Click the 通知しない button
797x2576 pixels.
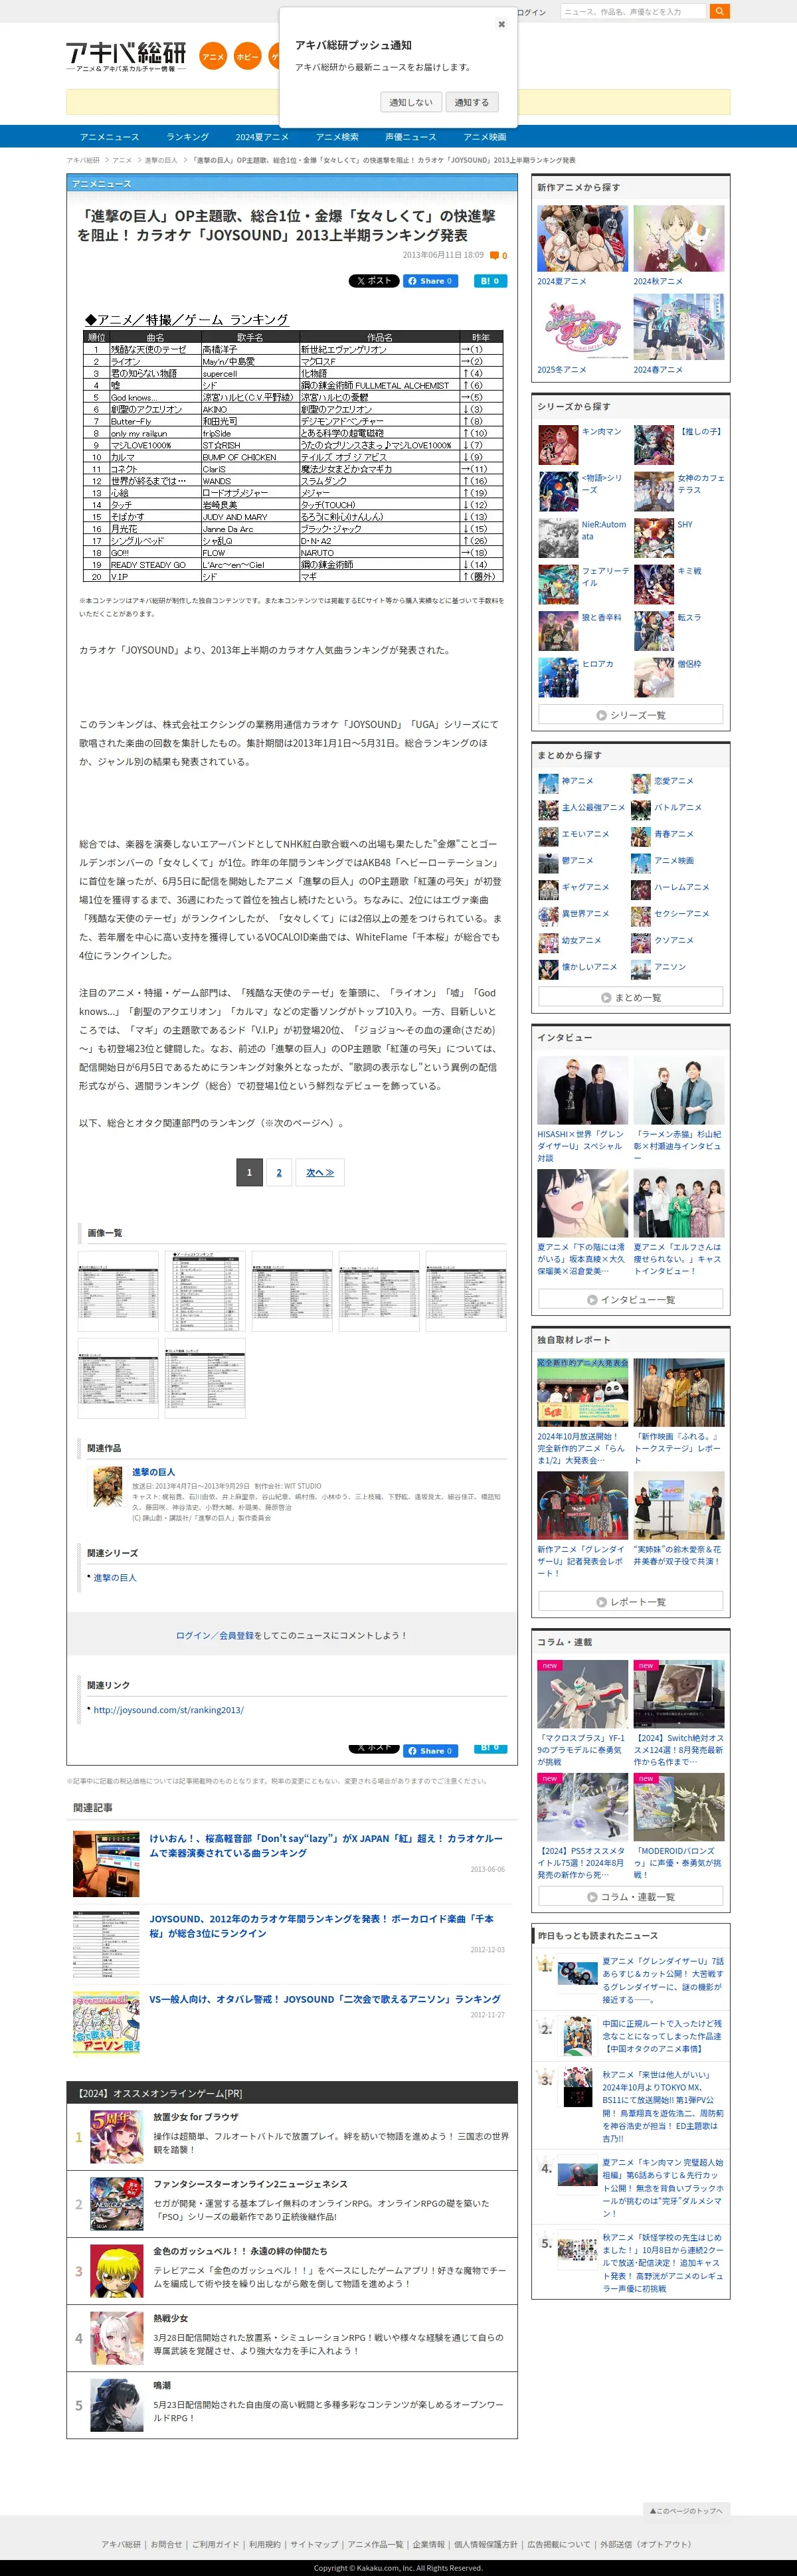tap(411, 102)
